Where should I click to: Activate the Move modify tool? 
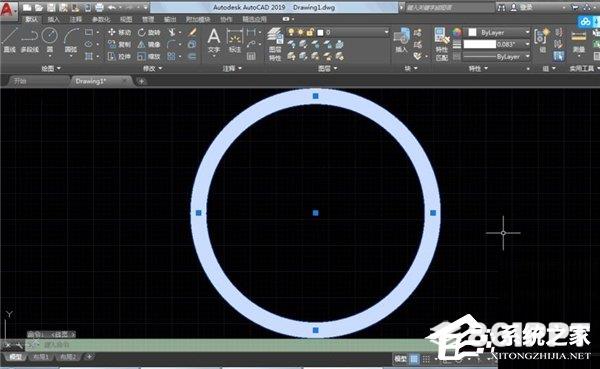pyautogui.click(x=119, y=33)
